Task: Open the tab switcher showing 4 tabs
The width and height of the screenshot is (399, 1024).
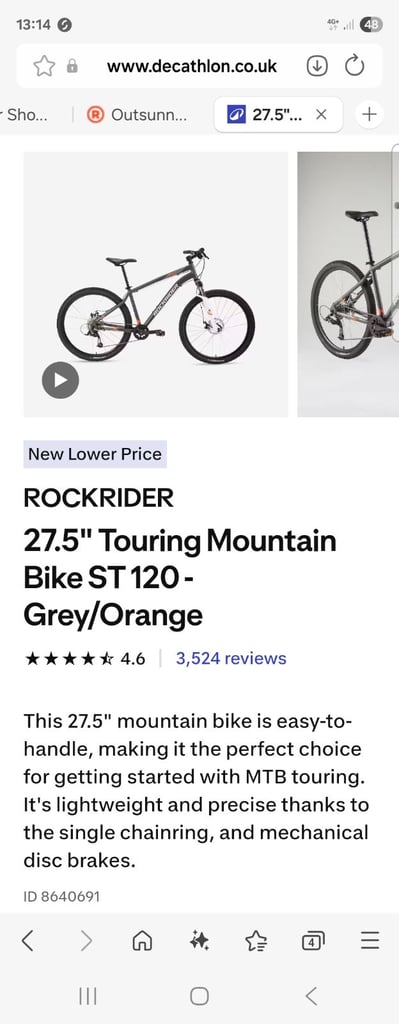Action: [313, 941]
